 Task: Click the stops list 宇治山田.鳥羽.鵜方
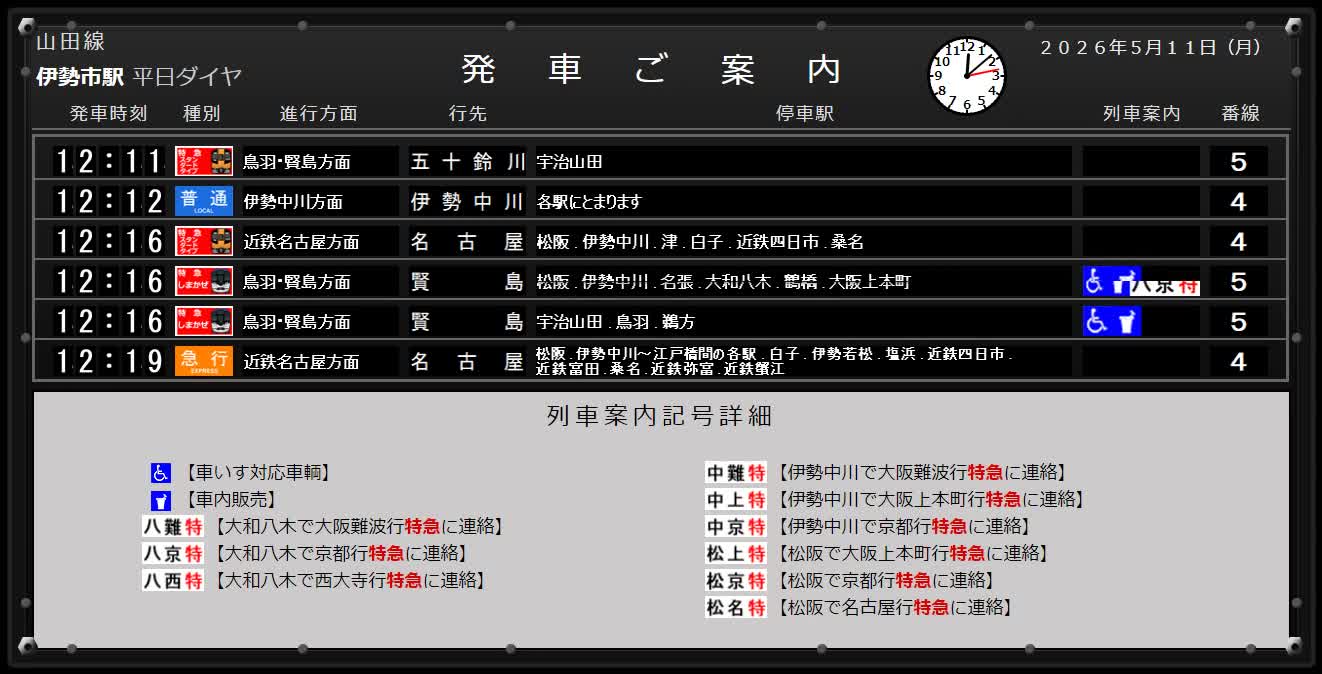click(616, 322)
